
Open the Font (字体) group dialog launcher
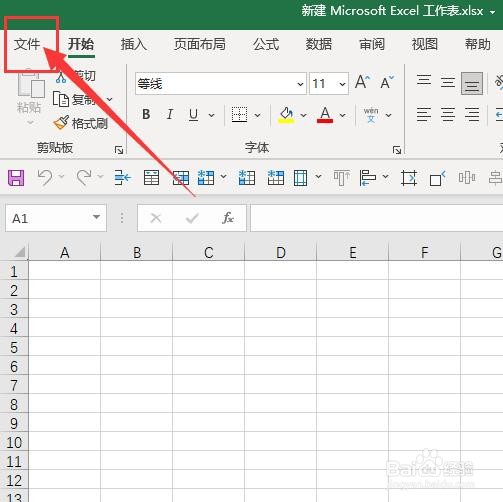397,150
